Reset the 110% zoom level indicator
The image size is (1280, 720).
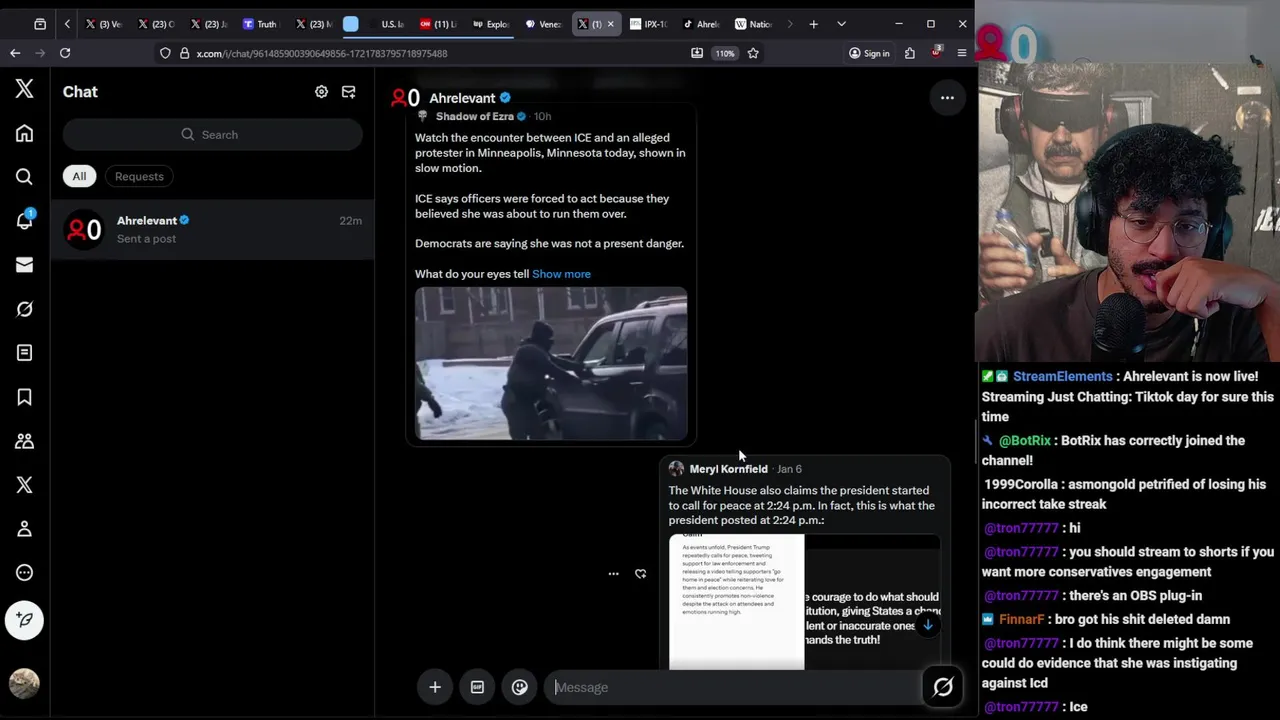point(725,53)
